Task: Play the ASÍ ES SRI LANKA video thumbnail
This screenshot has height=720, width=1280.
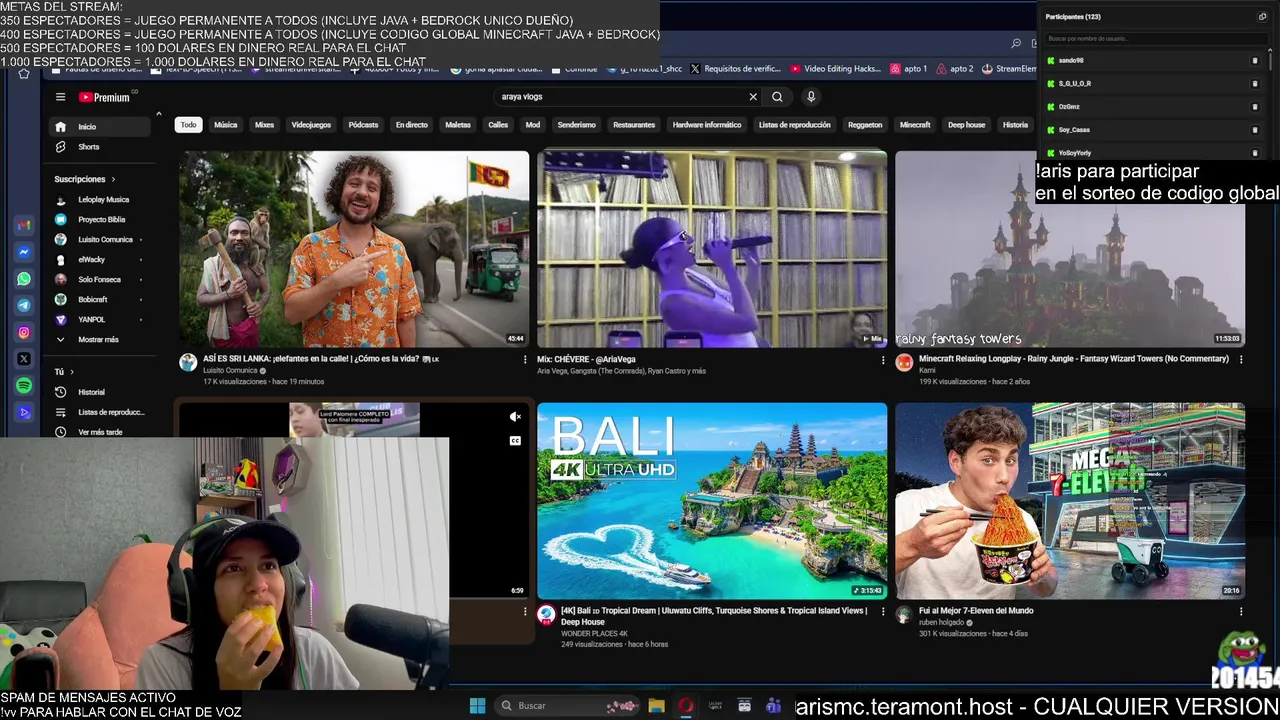Action: (x=354, y=249)
